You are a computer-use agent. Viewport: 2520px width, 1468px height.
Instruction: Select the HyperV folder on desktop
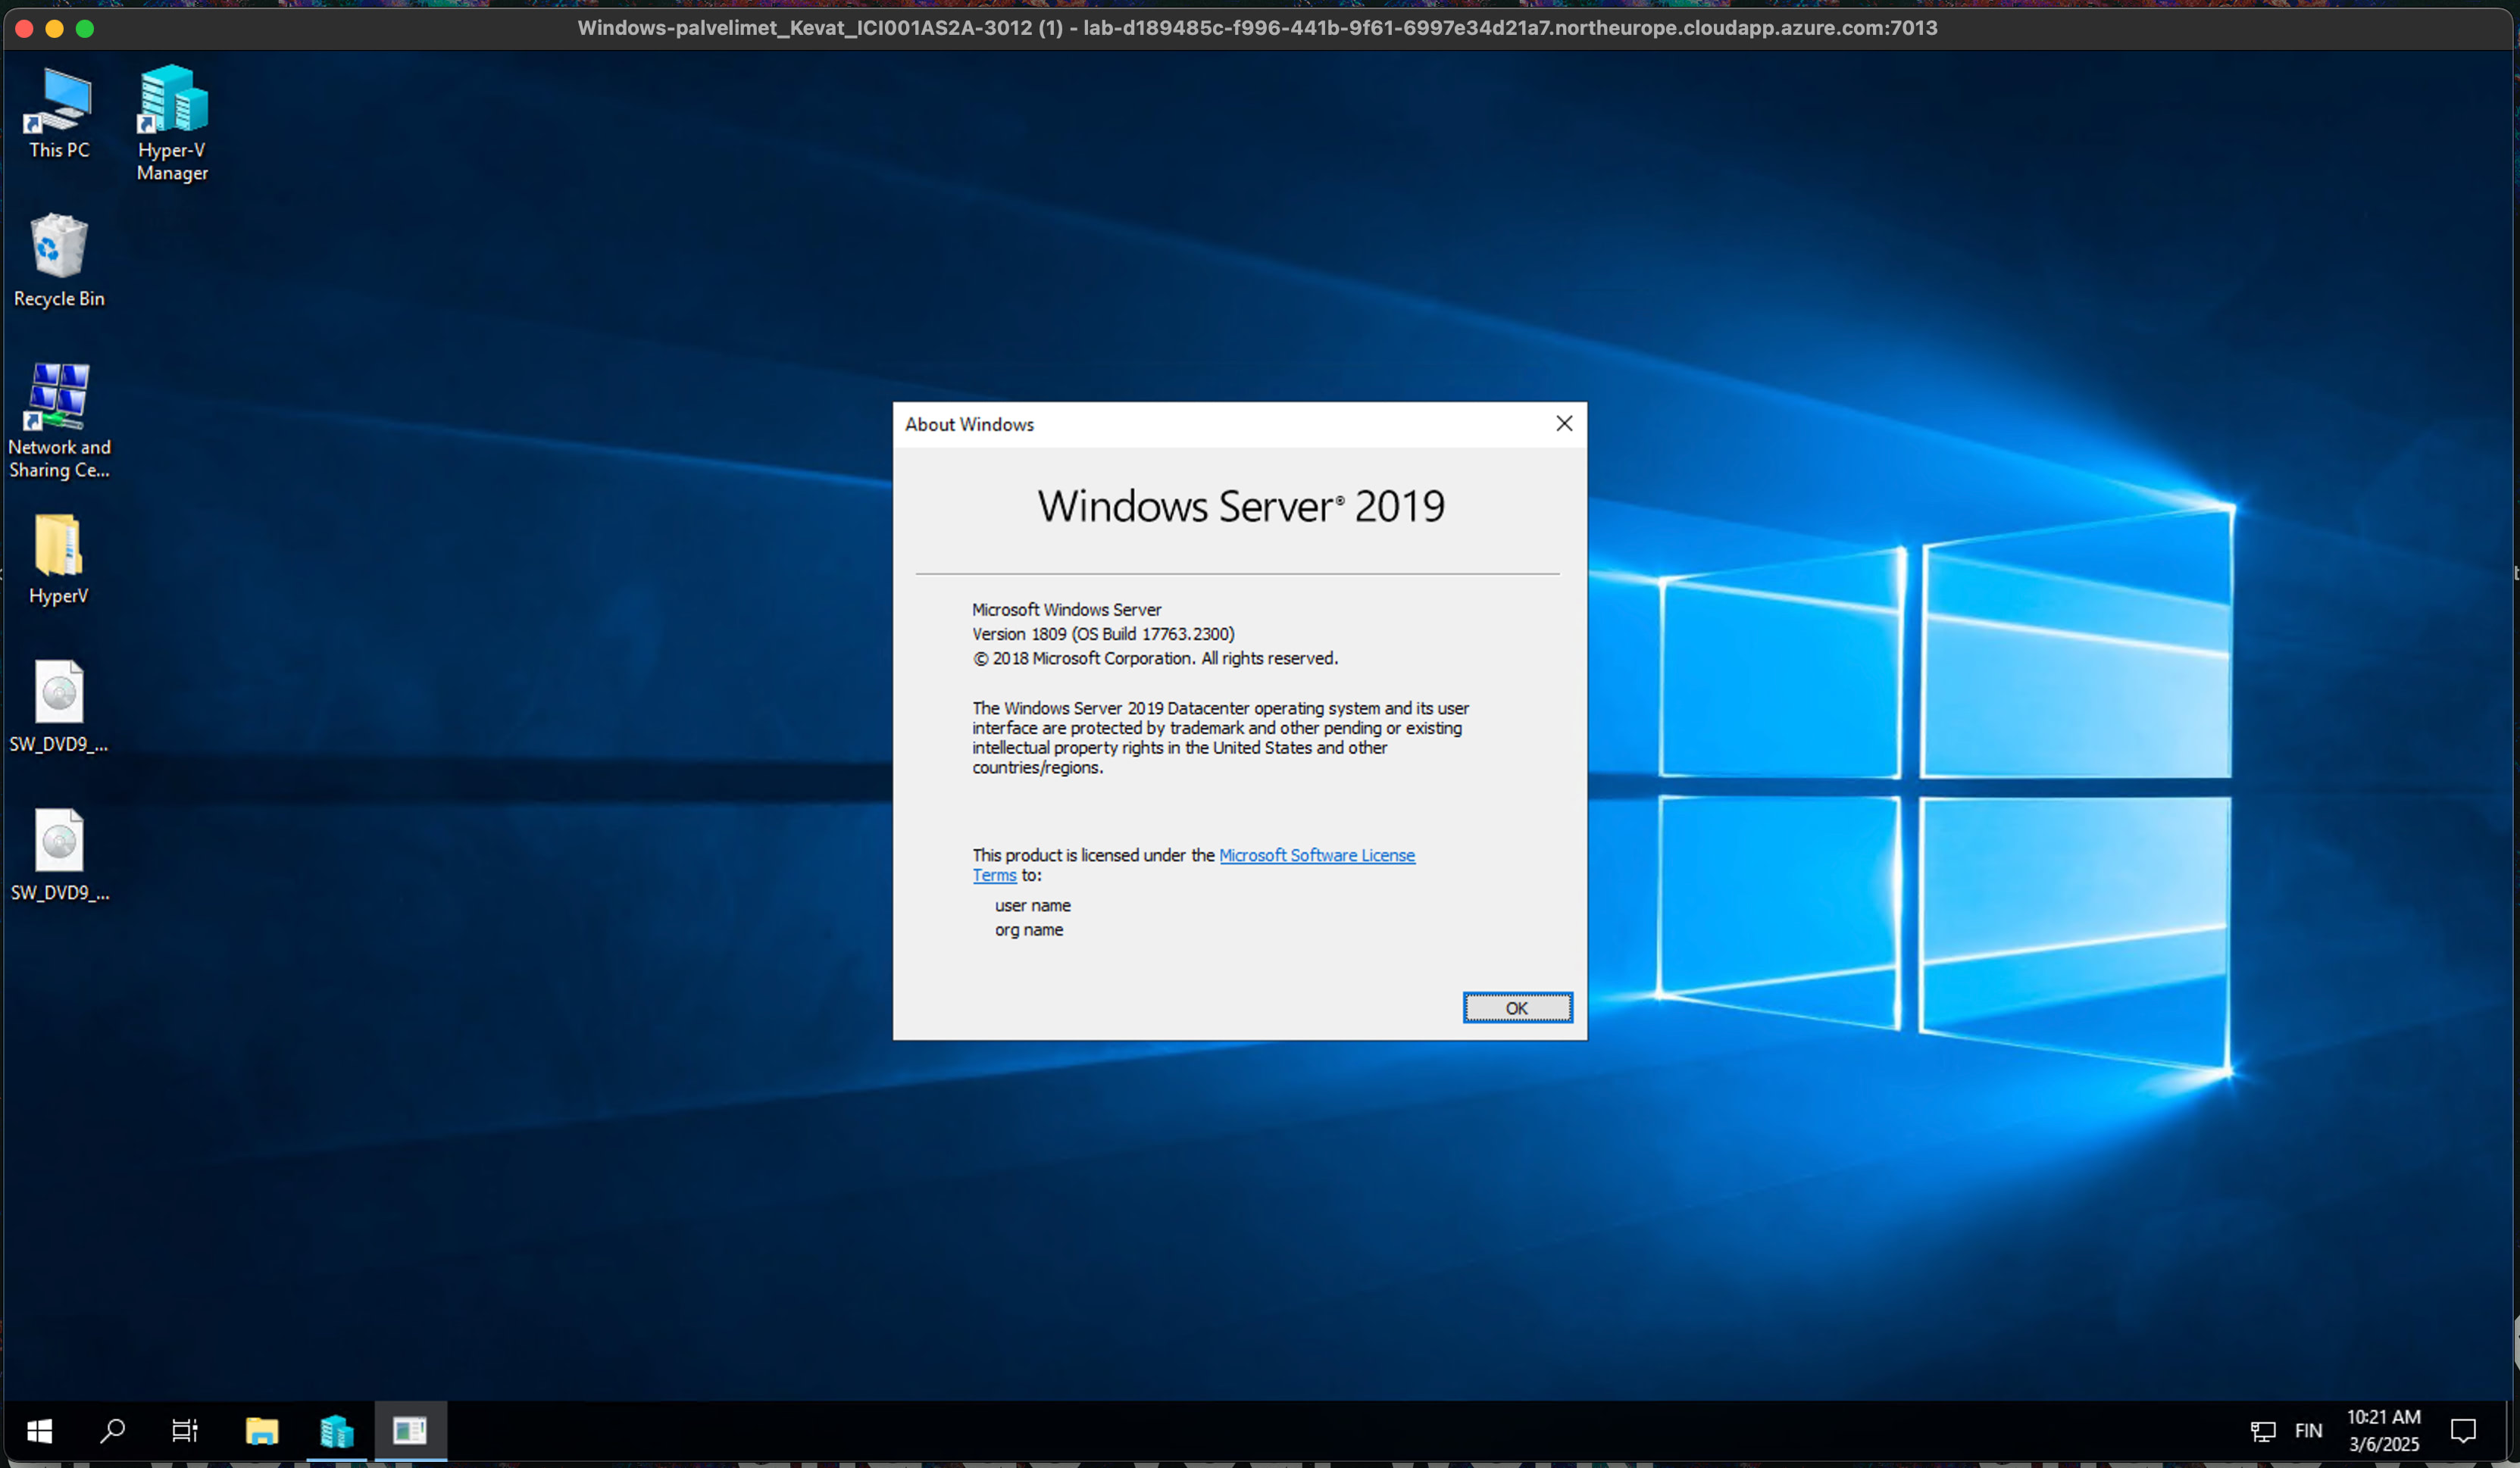(x=58, y=558)
